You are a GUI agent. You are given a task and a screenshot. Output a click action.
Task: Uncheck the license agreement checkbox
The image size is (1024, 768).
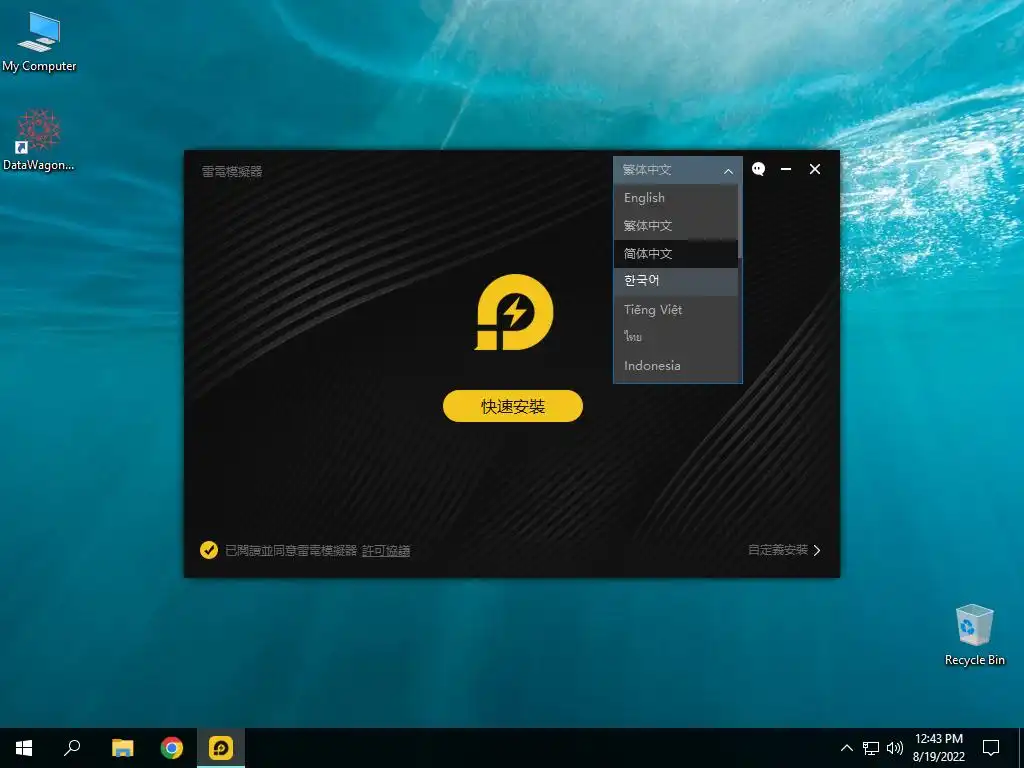[x=209, y=550]
